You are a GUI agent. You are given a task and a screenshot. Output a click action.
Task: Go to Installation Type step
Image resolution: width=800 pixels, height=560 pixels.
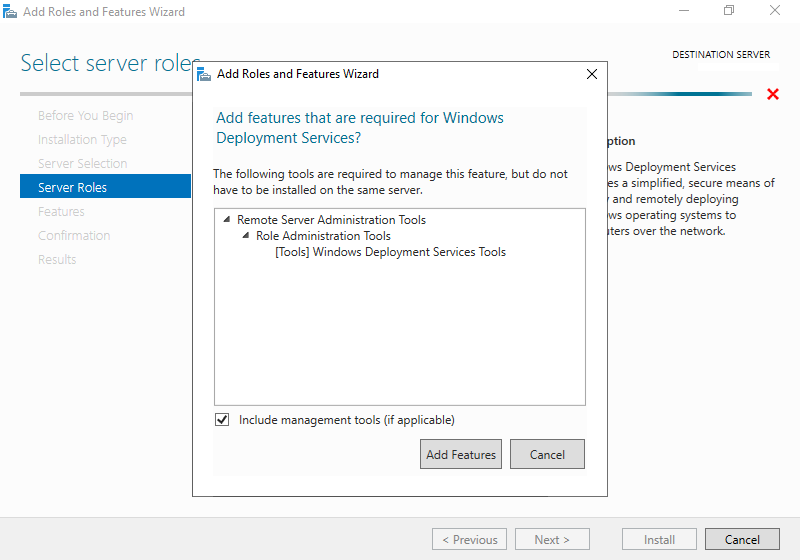82,140
